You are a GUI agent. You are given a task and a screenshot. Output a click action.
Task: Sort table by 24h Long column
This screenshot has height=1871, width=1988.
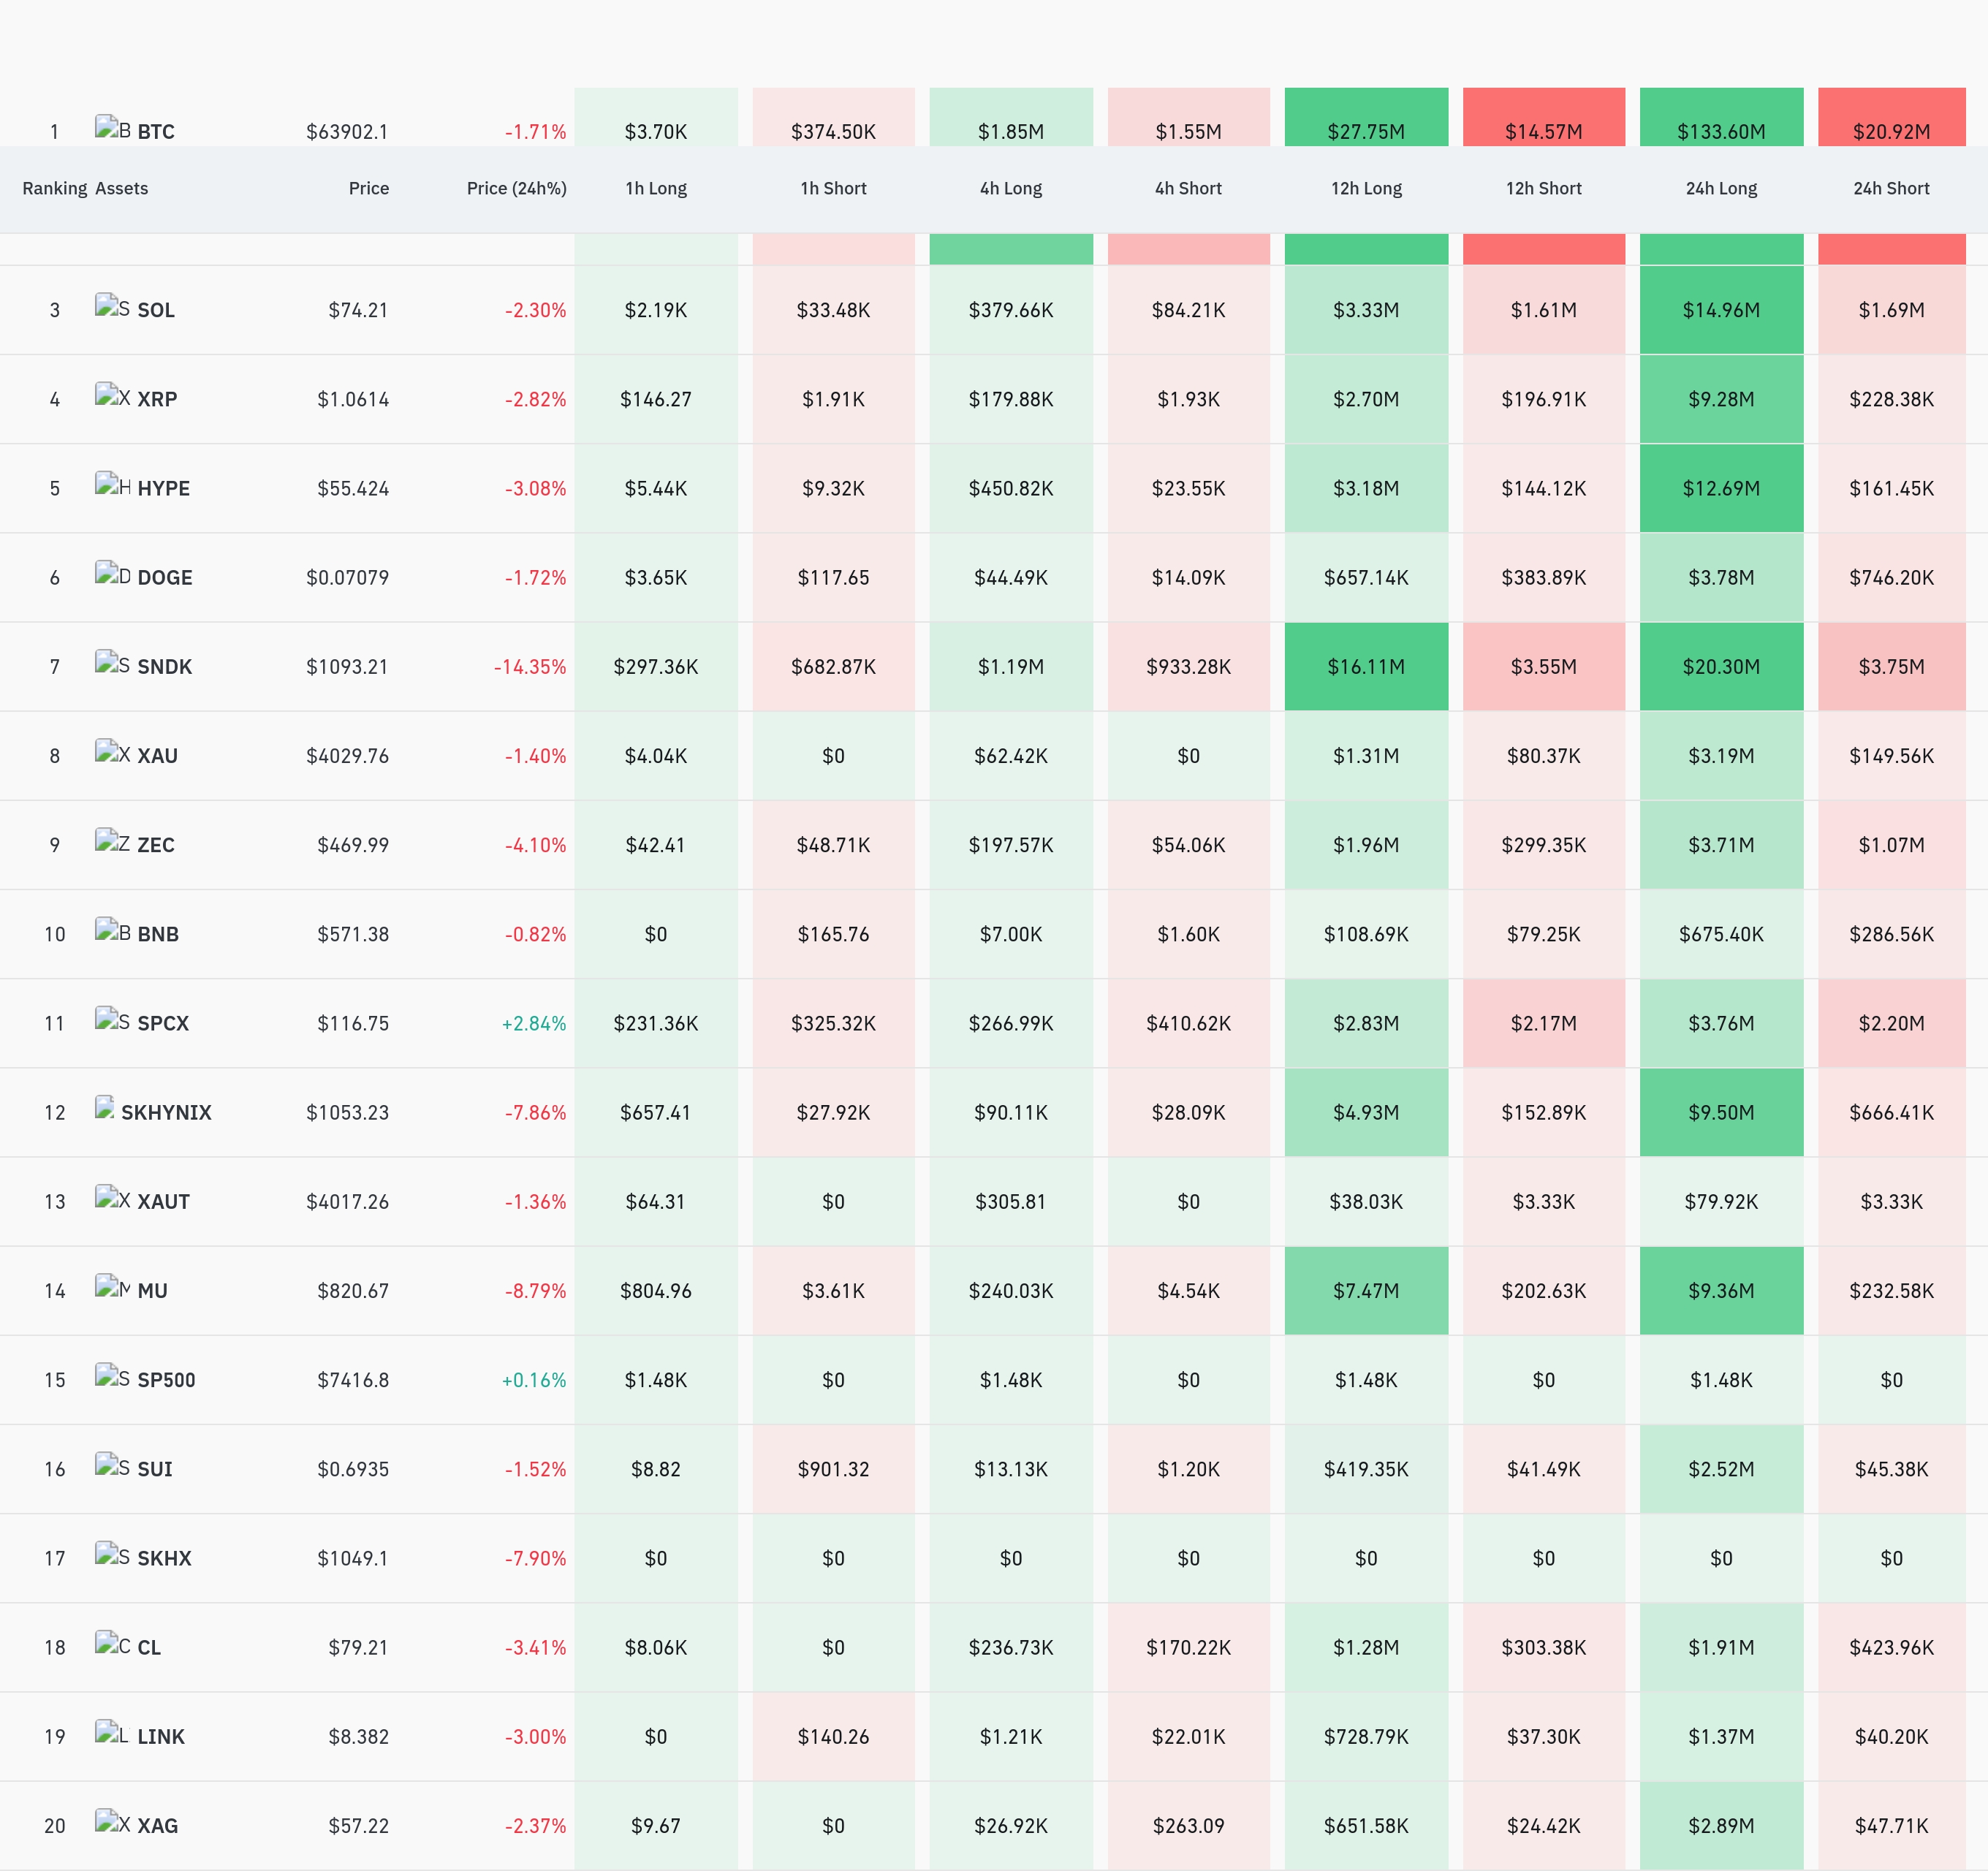(x=1721, y=188)
